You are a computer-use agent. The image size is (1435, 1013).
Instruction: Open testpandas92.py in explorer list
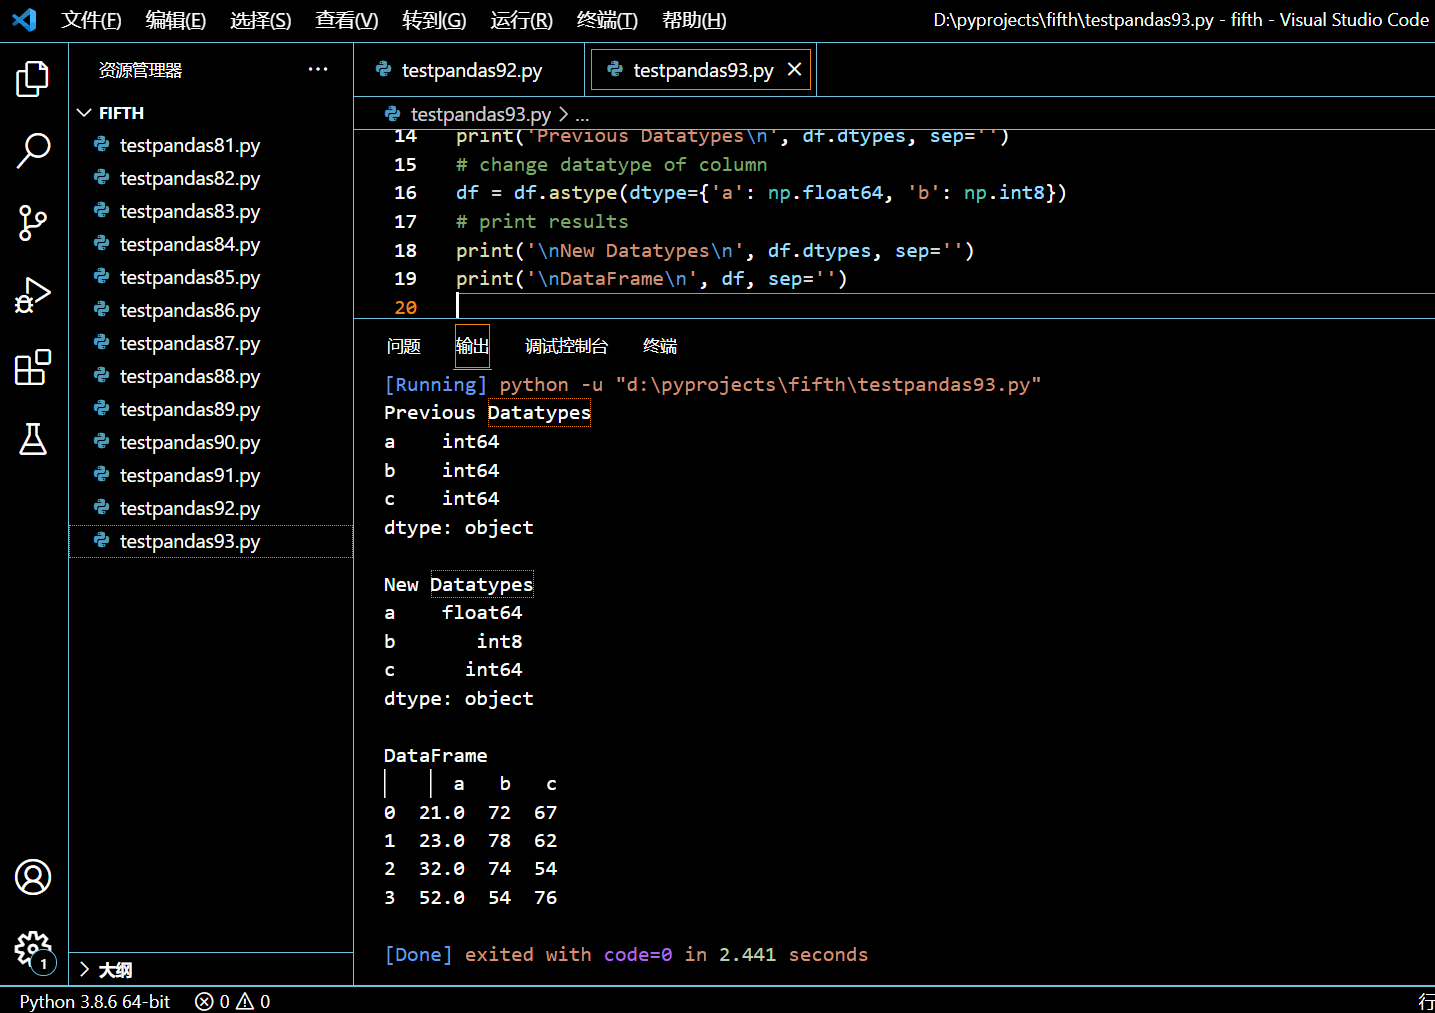211,508
